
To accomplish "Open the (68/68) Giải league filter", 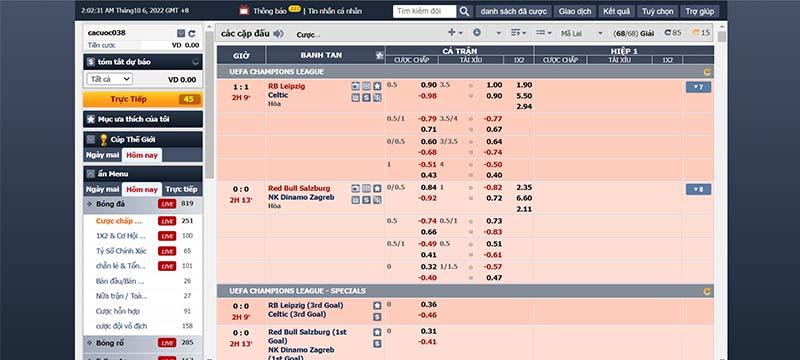I will (633, 33).
